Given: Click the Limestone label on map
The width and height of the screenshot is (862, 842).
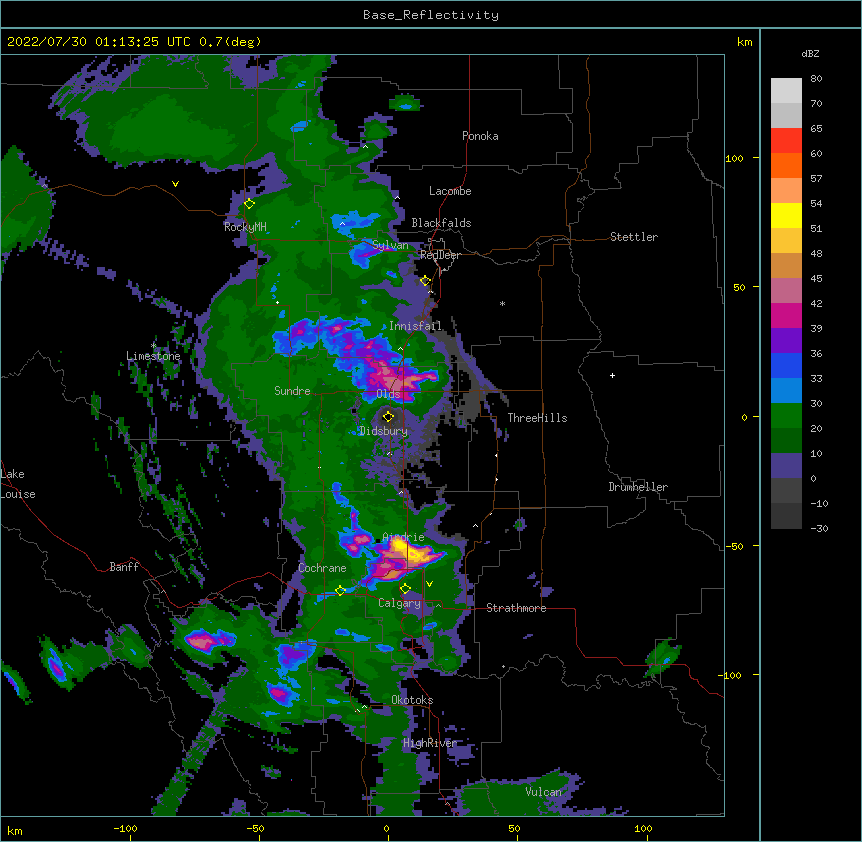Looking at the screenshot, I should pyautogui.click(x=153, y=356).
